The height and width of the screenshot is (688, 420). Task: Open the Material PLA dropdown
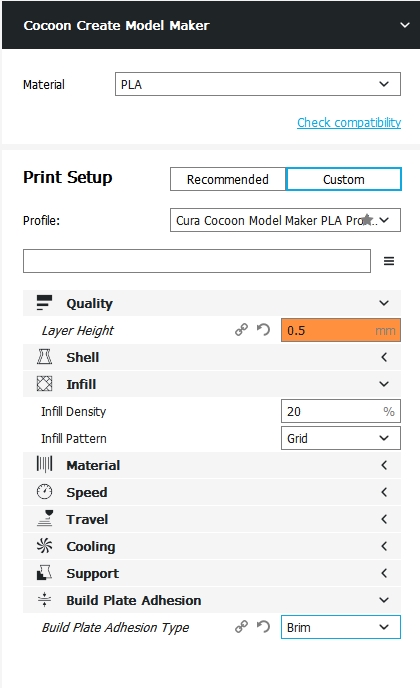[x=258, y=84]
